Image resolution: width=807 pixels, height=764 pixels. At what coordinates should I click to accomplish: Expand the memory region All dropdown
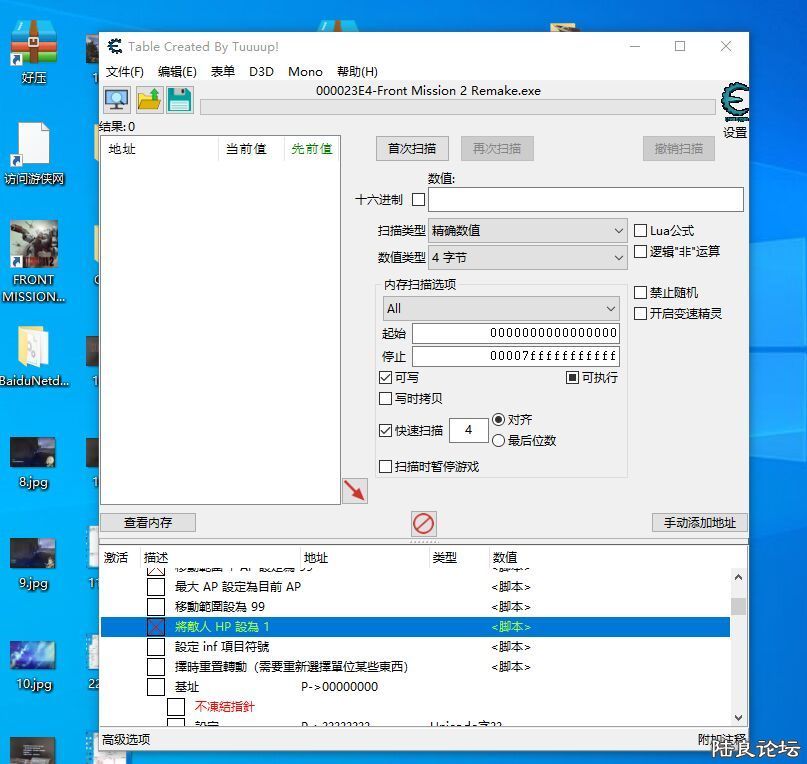point(501,309)
